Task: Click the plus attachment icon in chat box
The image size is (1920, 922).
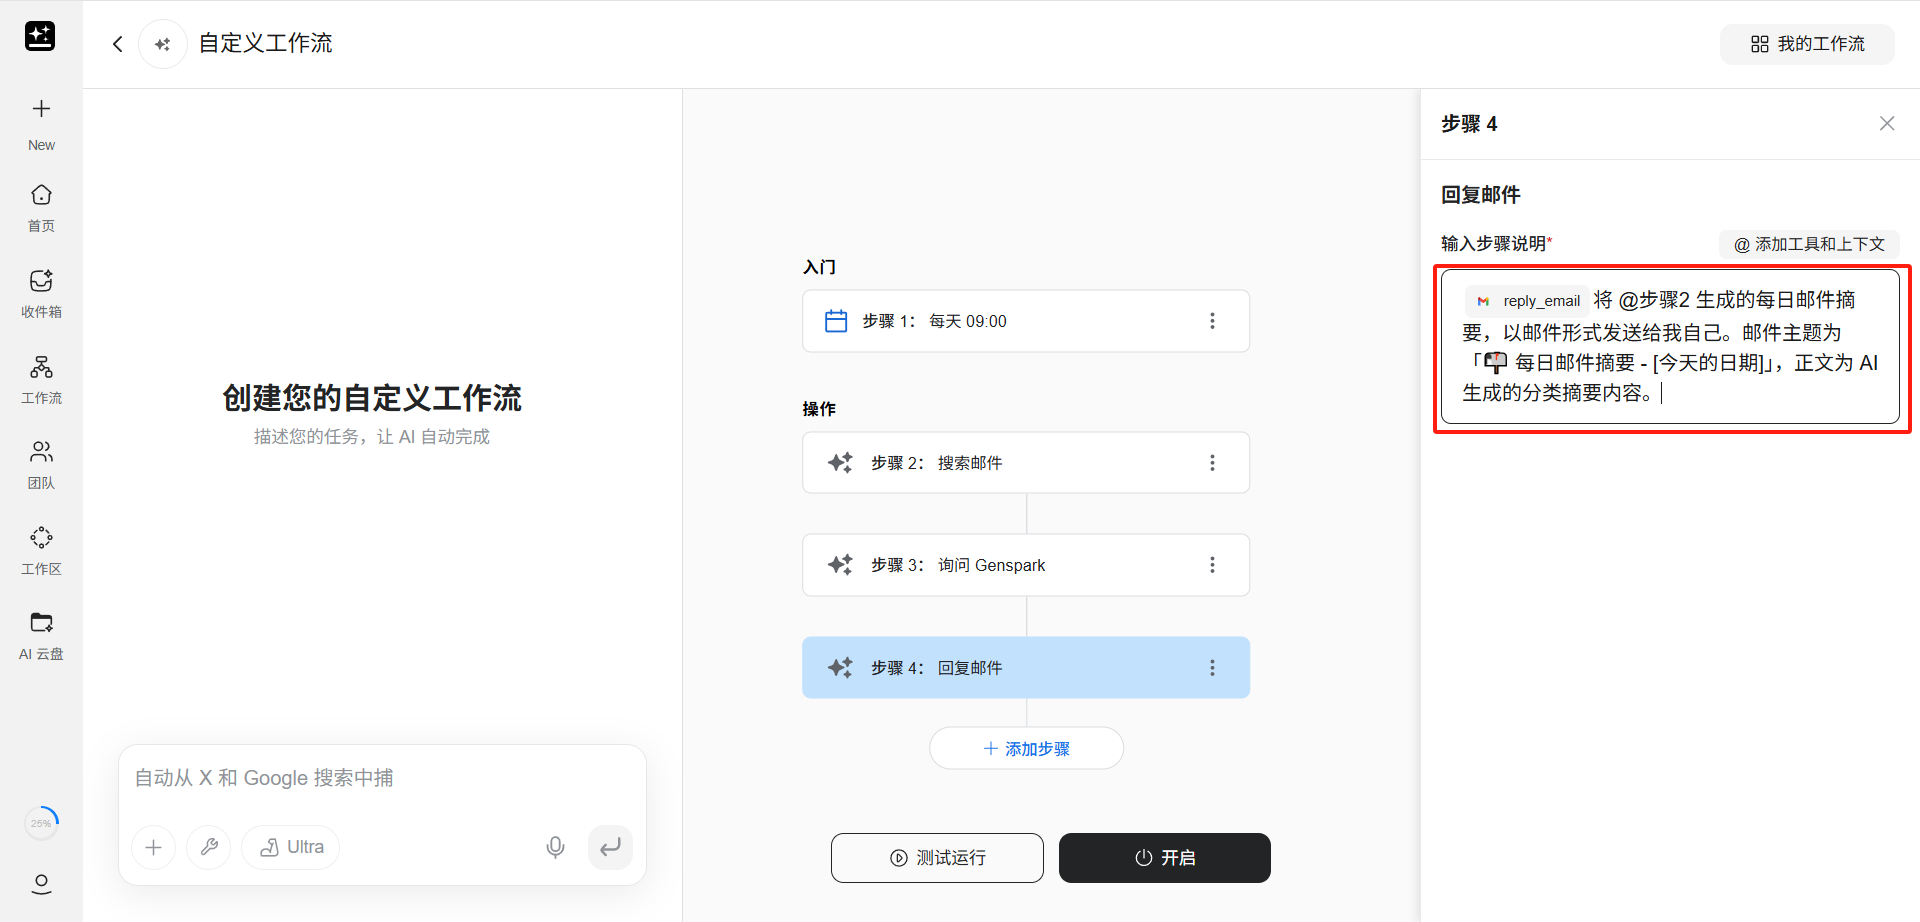Action: 153,848
